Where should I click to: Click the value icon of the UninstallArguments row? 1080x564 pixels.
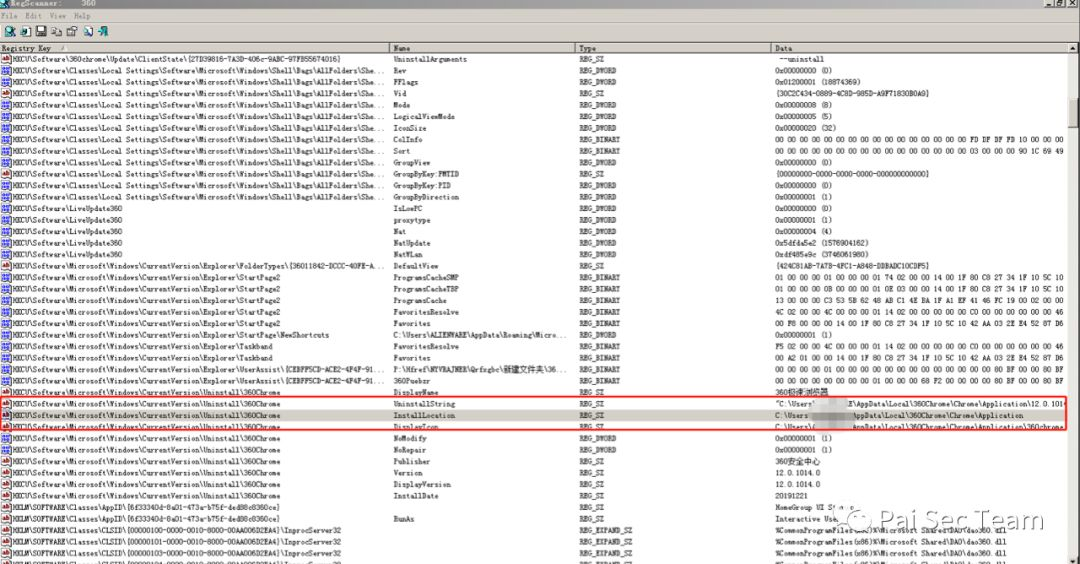point(6,59)
